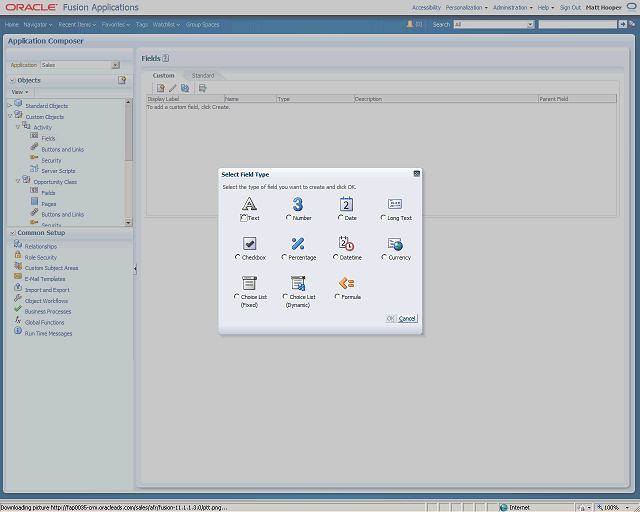Click the Formula field type icon

(x=346, y=283)
